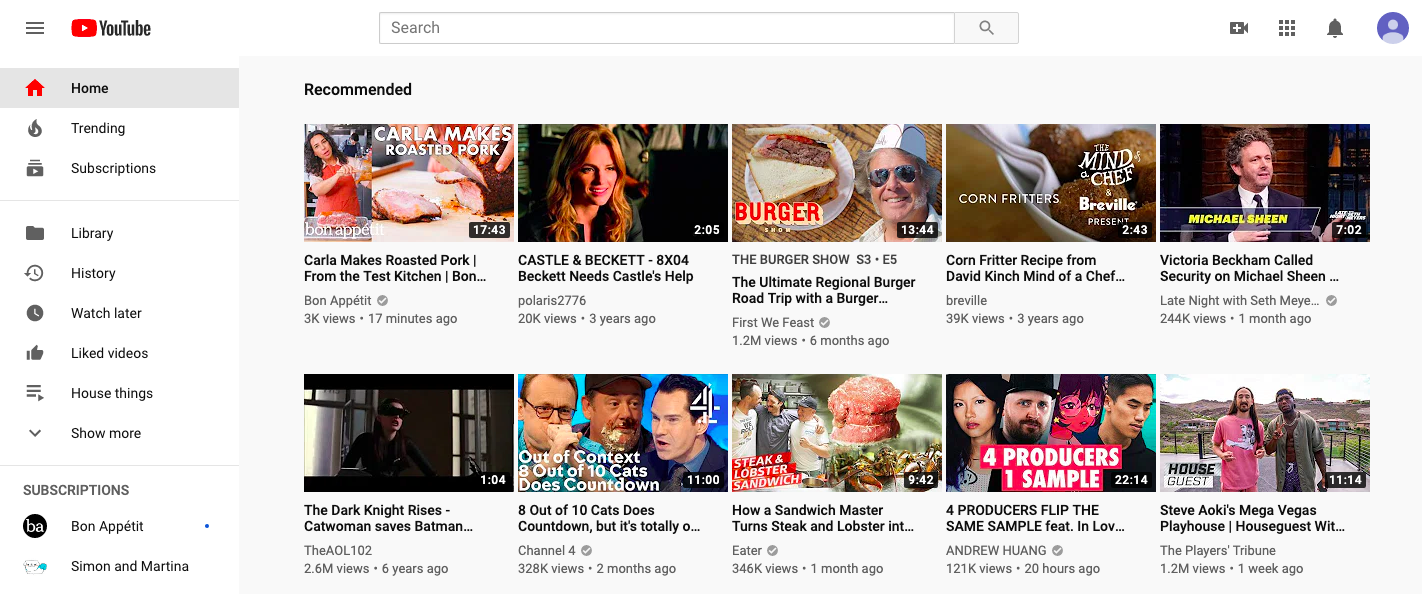Click the search magnifier button

(986, 28)
